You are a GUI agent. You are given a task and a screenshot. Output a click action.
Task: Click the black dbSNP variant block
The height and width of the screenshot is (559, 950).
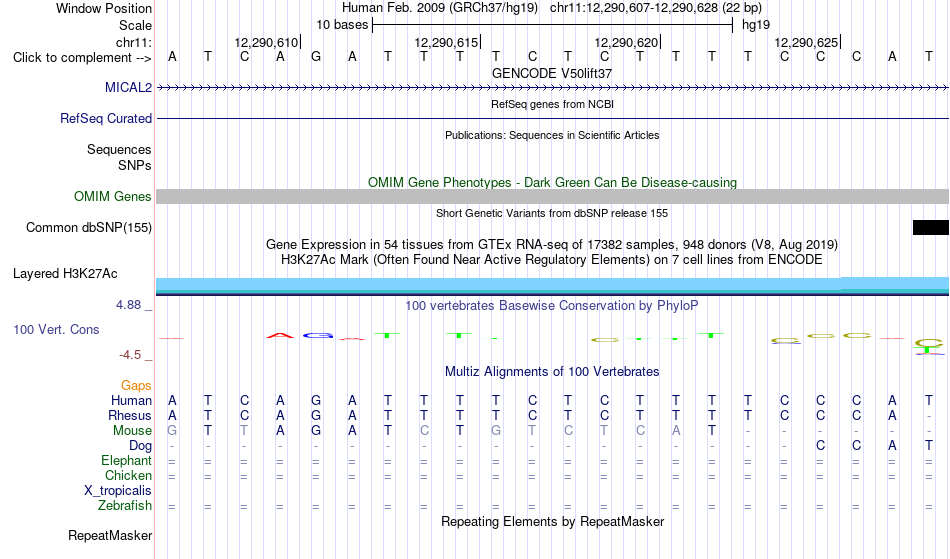coord(931,227)
